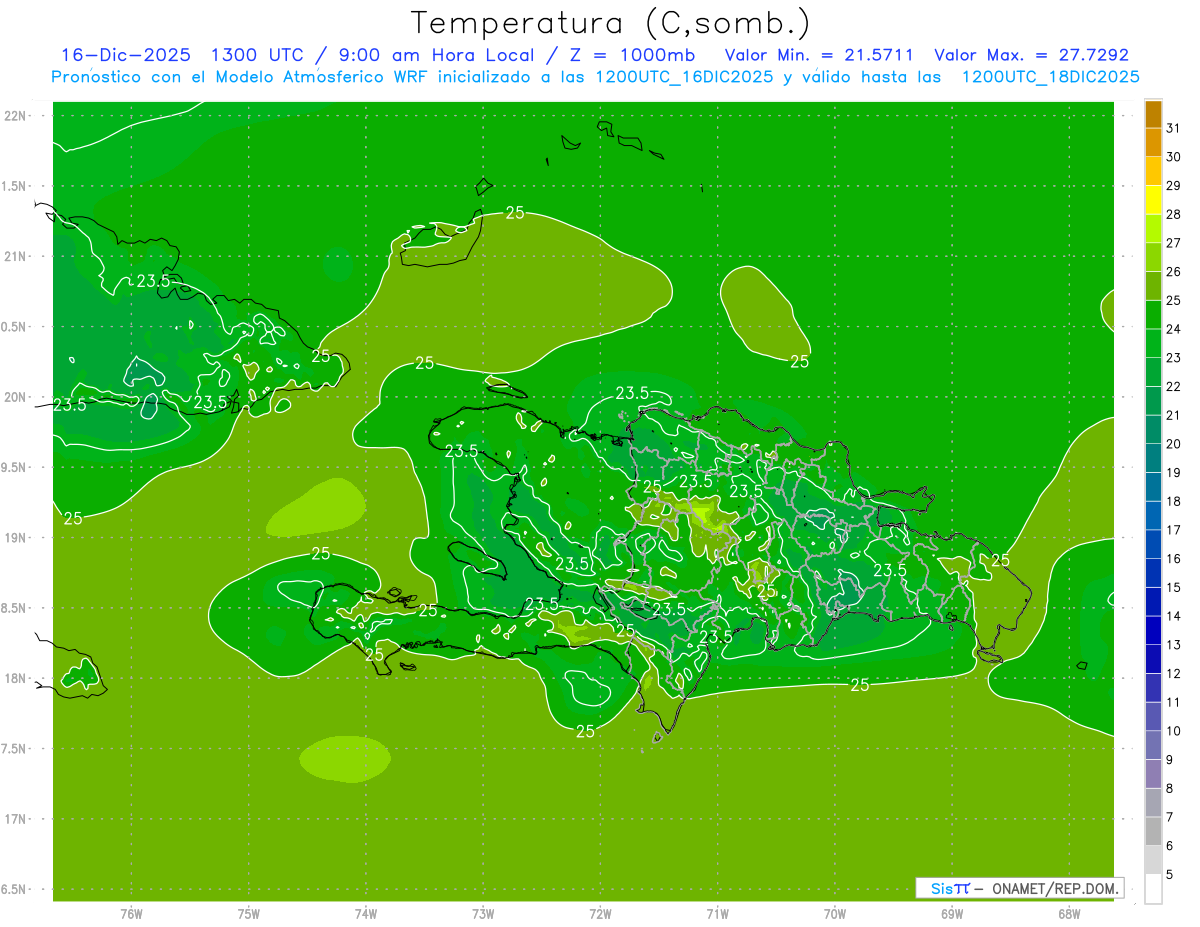Click the '18N' latitude axis label
Image resolution: width=1200 pixels, height=927 pixels.
[x=16, y=678]
